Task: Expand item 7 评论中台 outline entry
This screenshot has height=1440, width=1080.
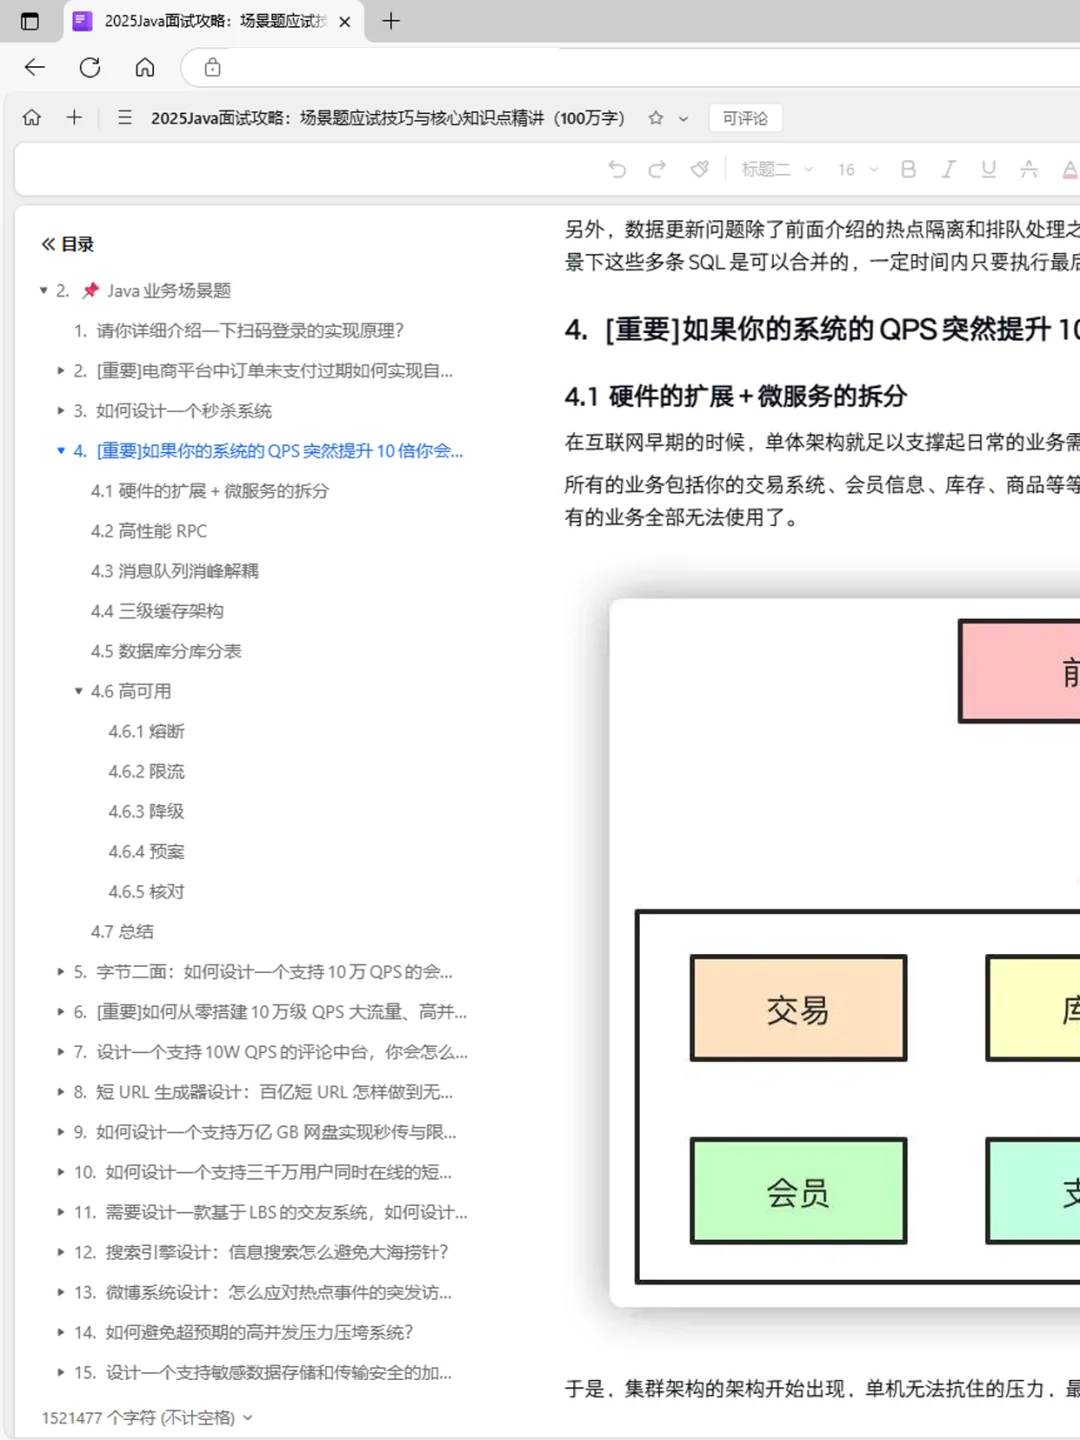Action: coord(61,1051)
